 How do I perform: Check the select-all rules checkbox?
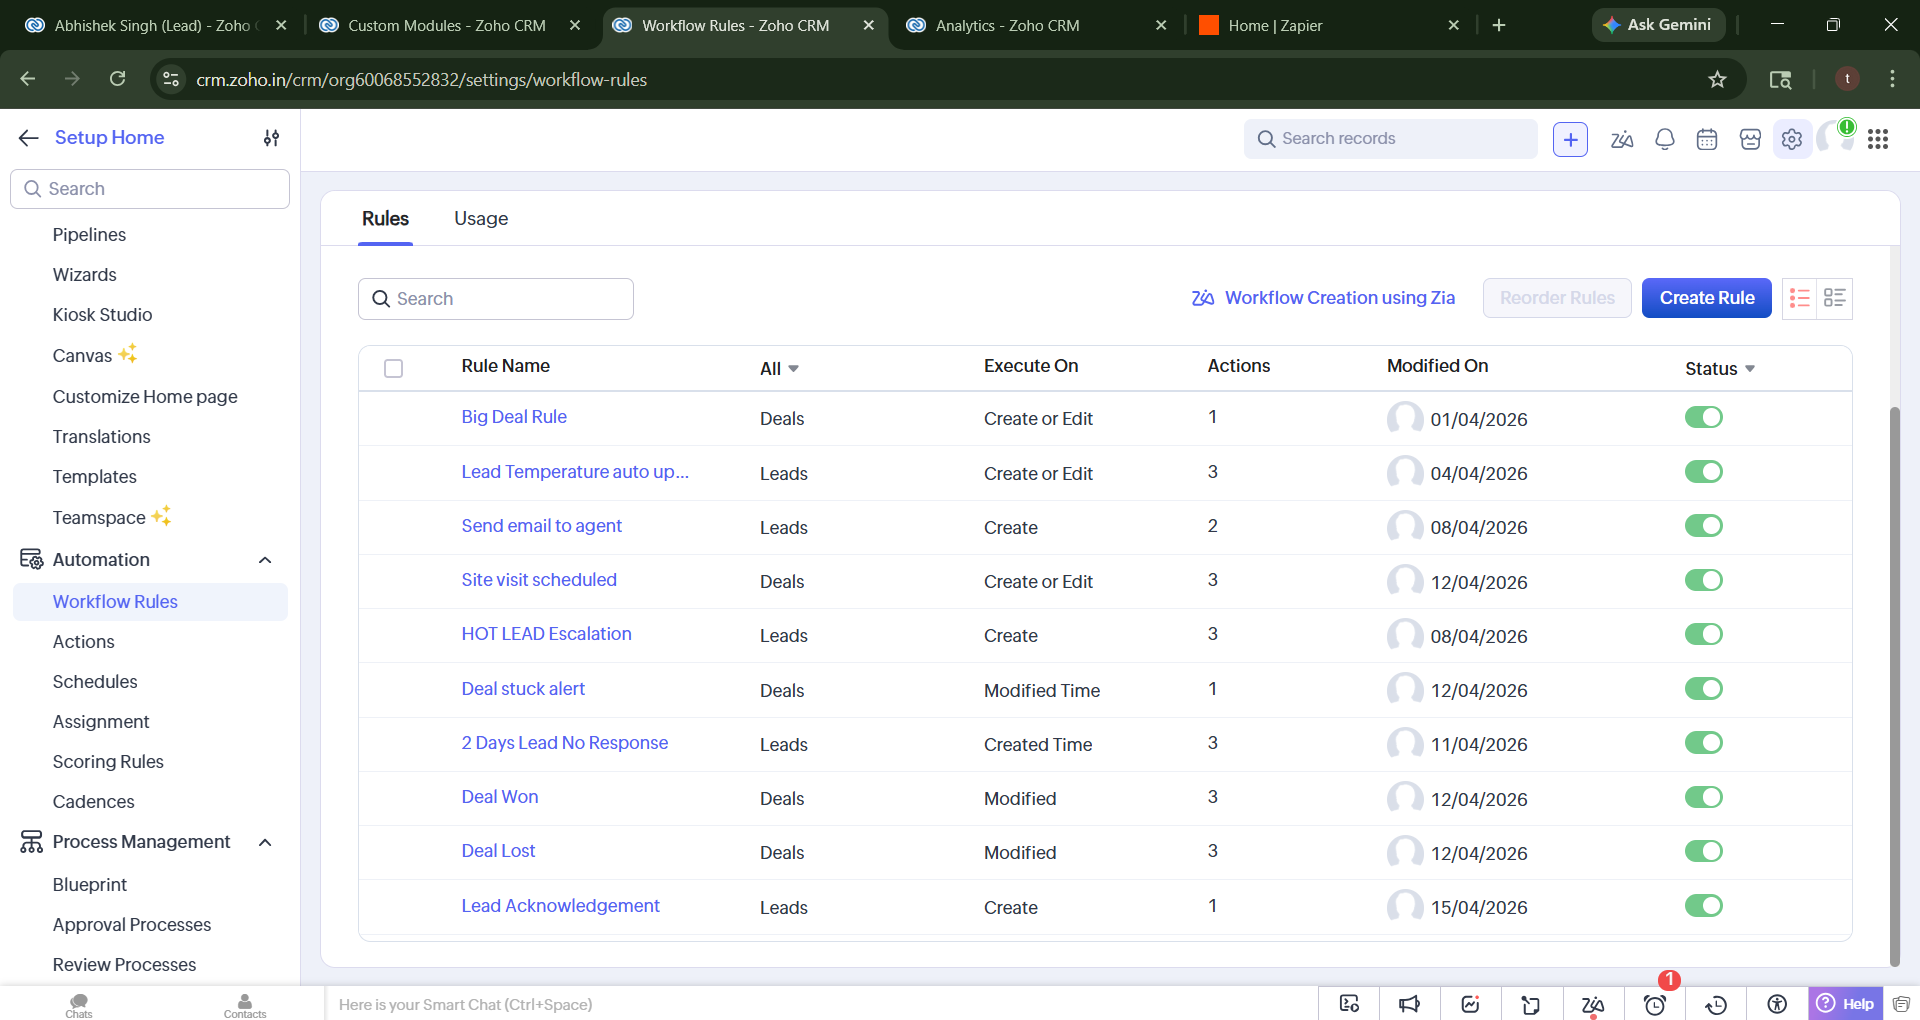(x=394, y=369)
